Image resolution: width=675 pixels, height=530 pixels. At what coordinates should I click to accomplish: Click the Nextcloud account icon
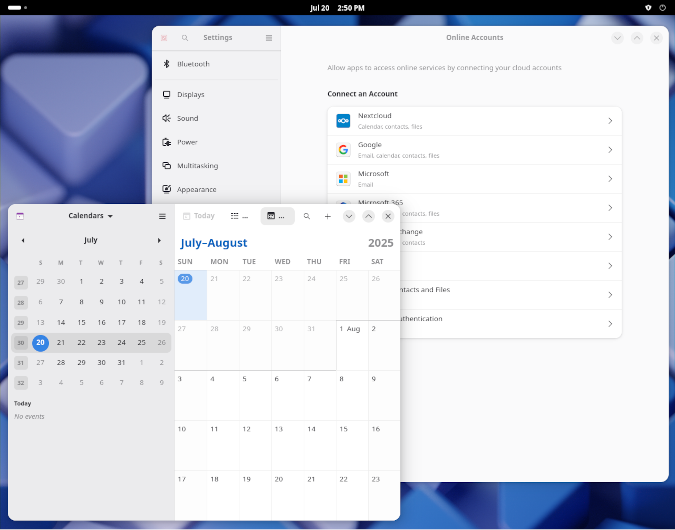tap(343, 121)
